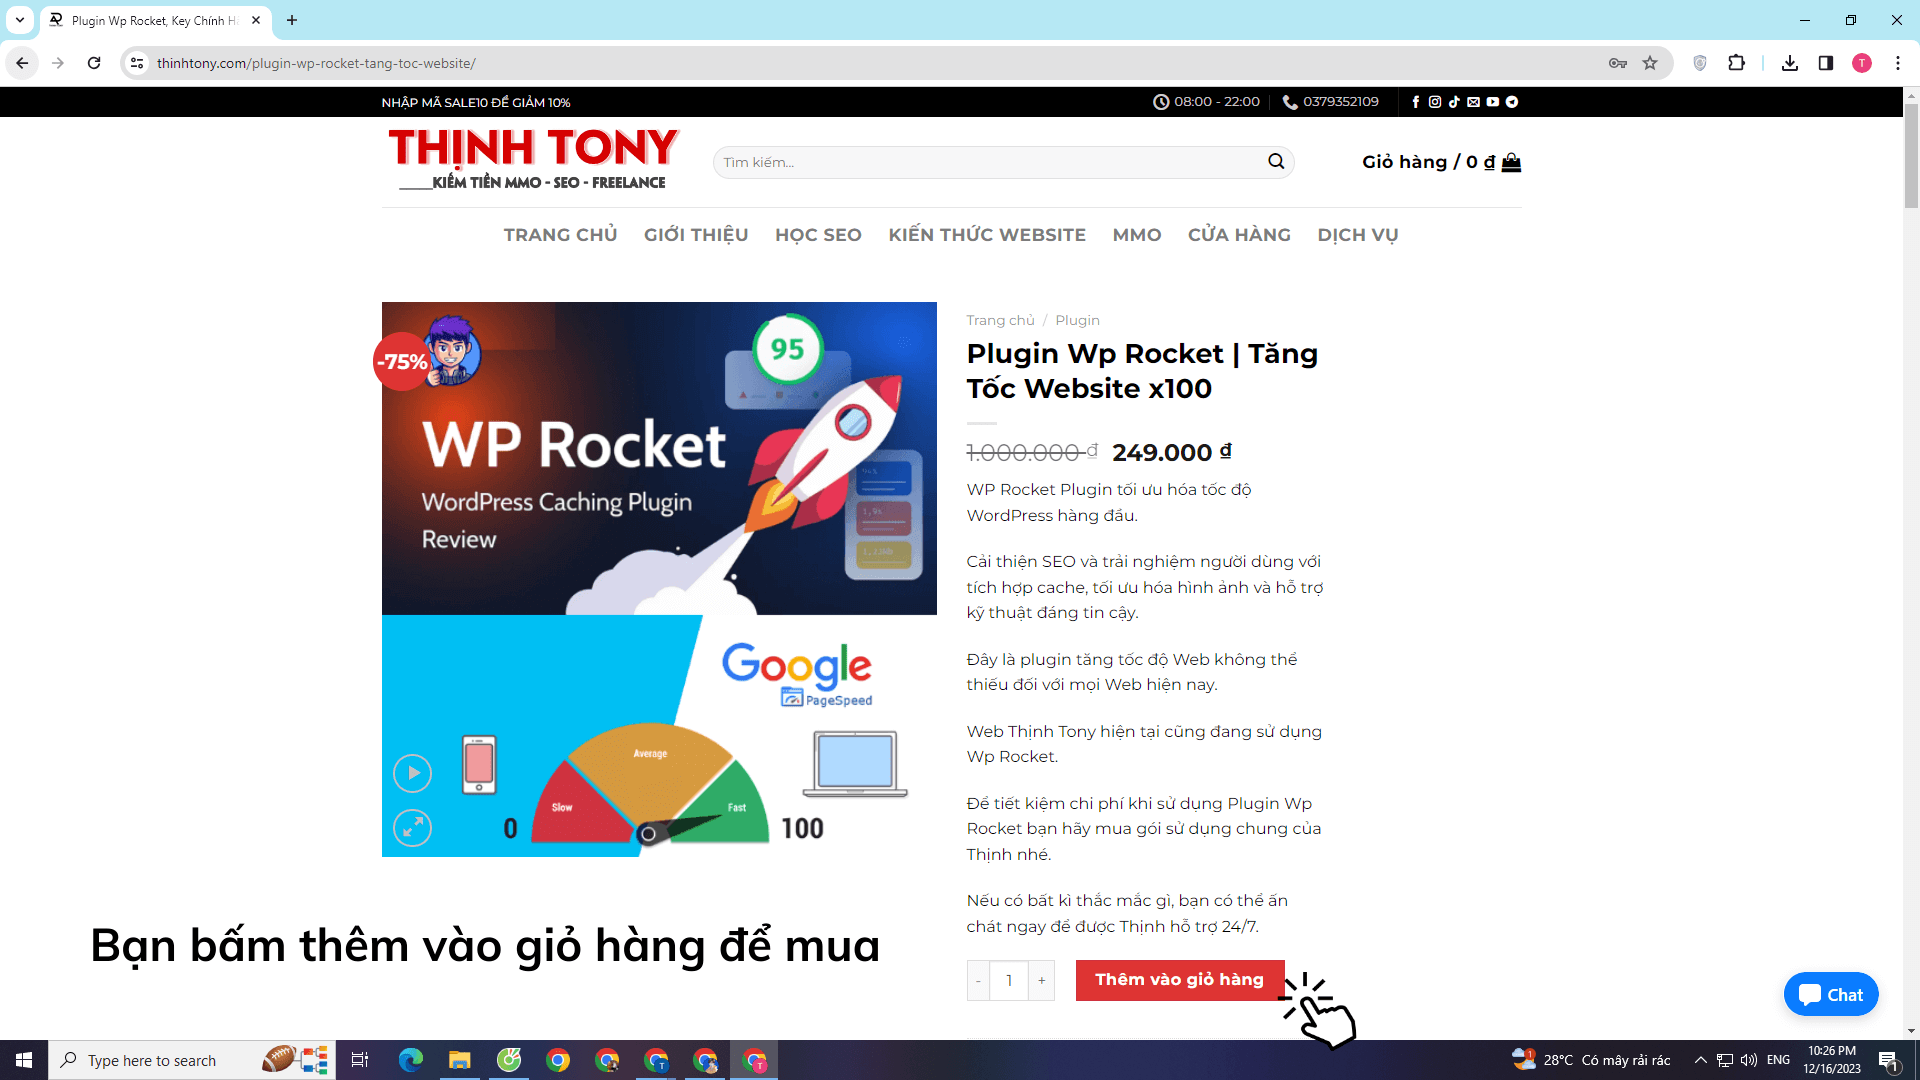Open the Trang chủ breadcrumb link
The height and width of the screenshot is (1080, 1920).
tap(1000, 320)
